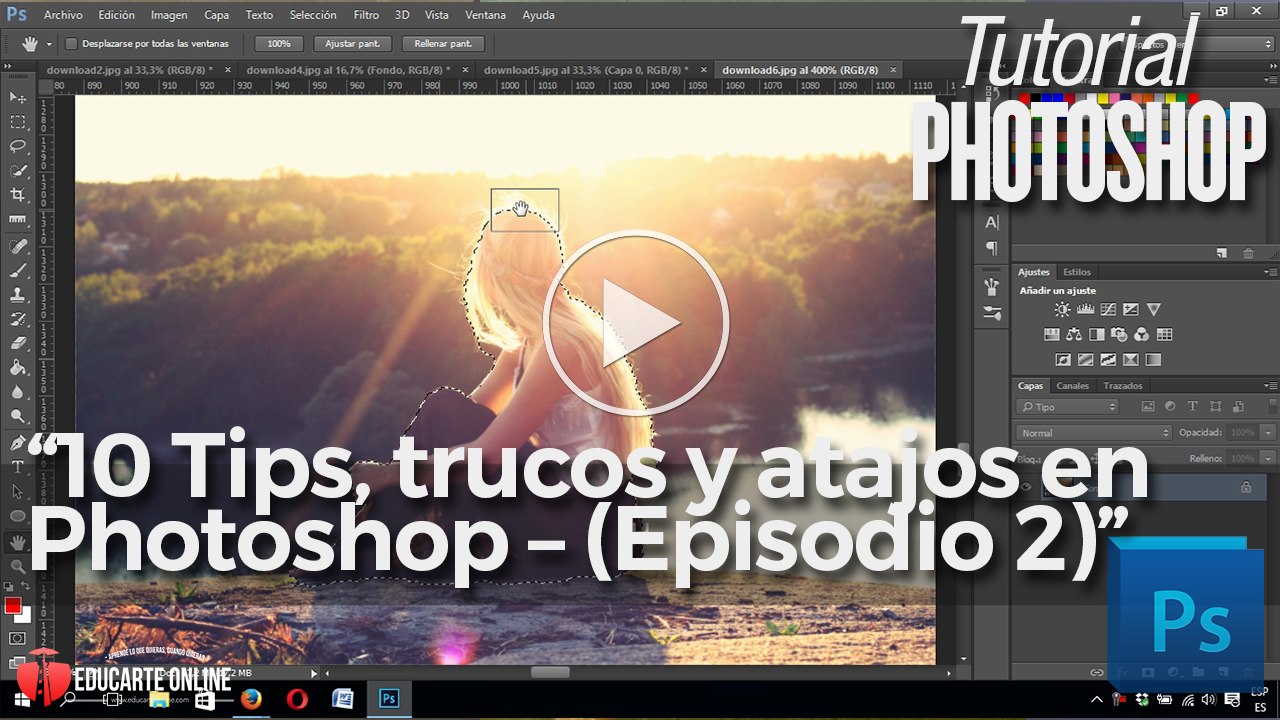Select the Paint Bucket tool
This screenshot has width=1280, height=720.
(18, 368)
